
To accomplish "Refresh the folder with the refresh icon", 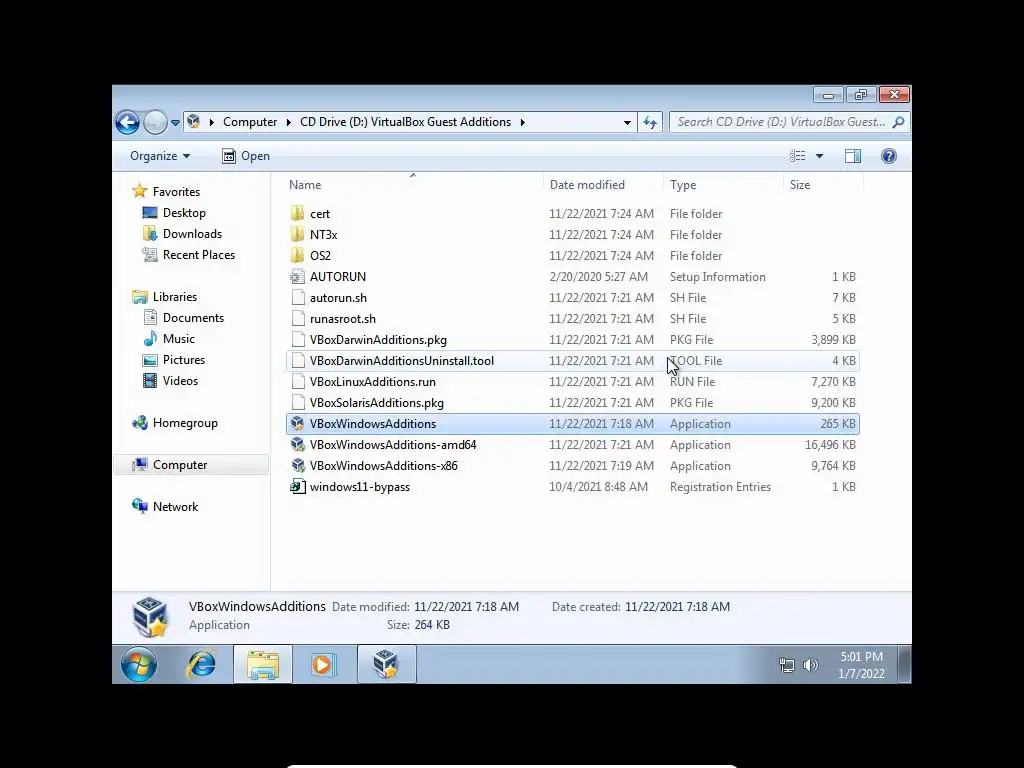I will pyautogui.click(x=650, y=122).
